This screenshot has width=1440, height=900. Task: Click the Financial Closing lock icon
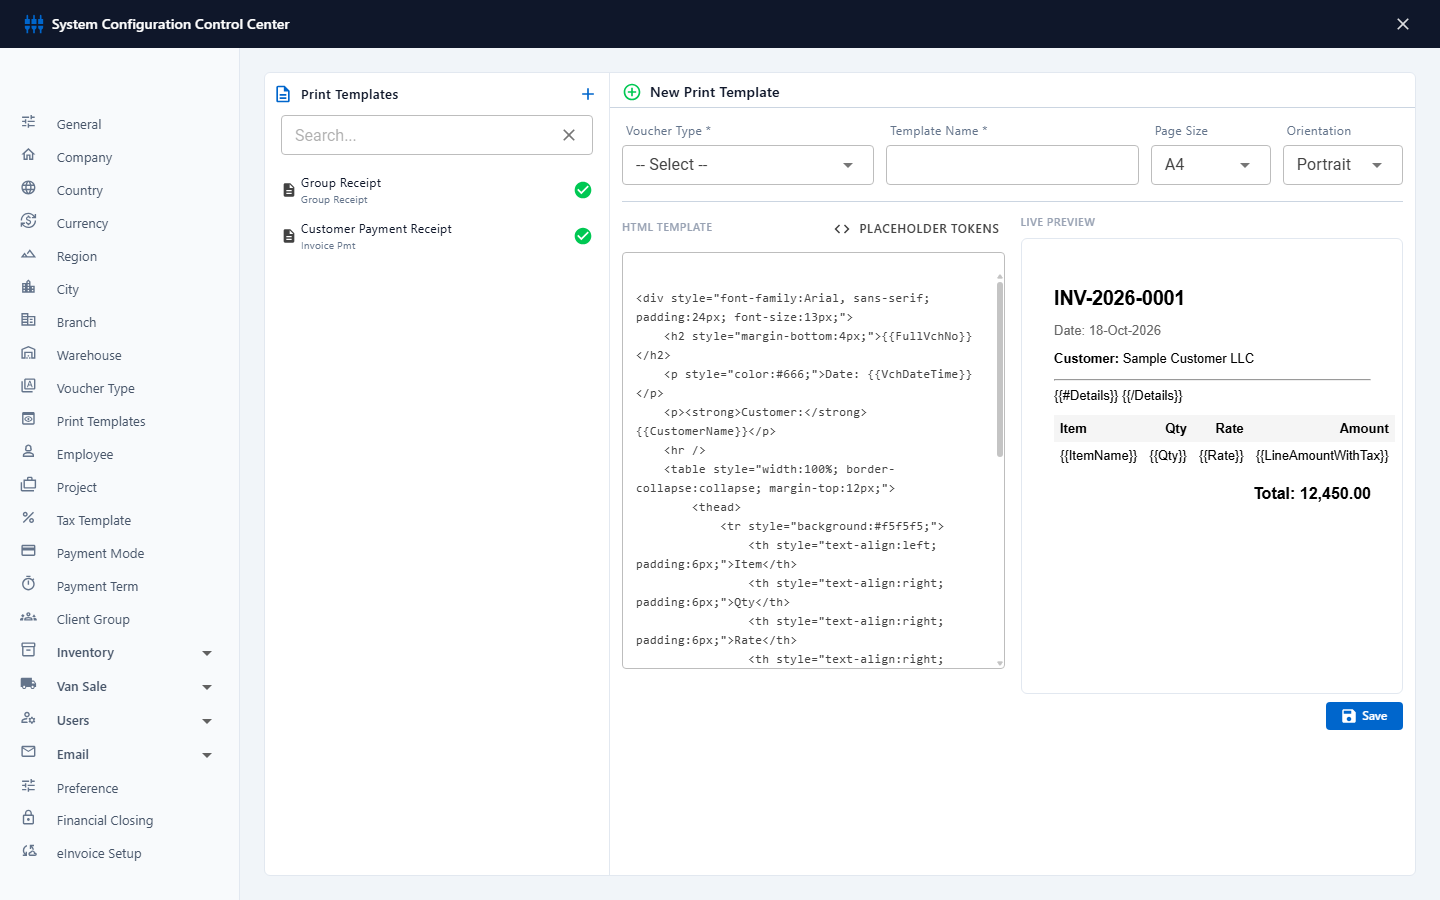(28, 818)
